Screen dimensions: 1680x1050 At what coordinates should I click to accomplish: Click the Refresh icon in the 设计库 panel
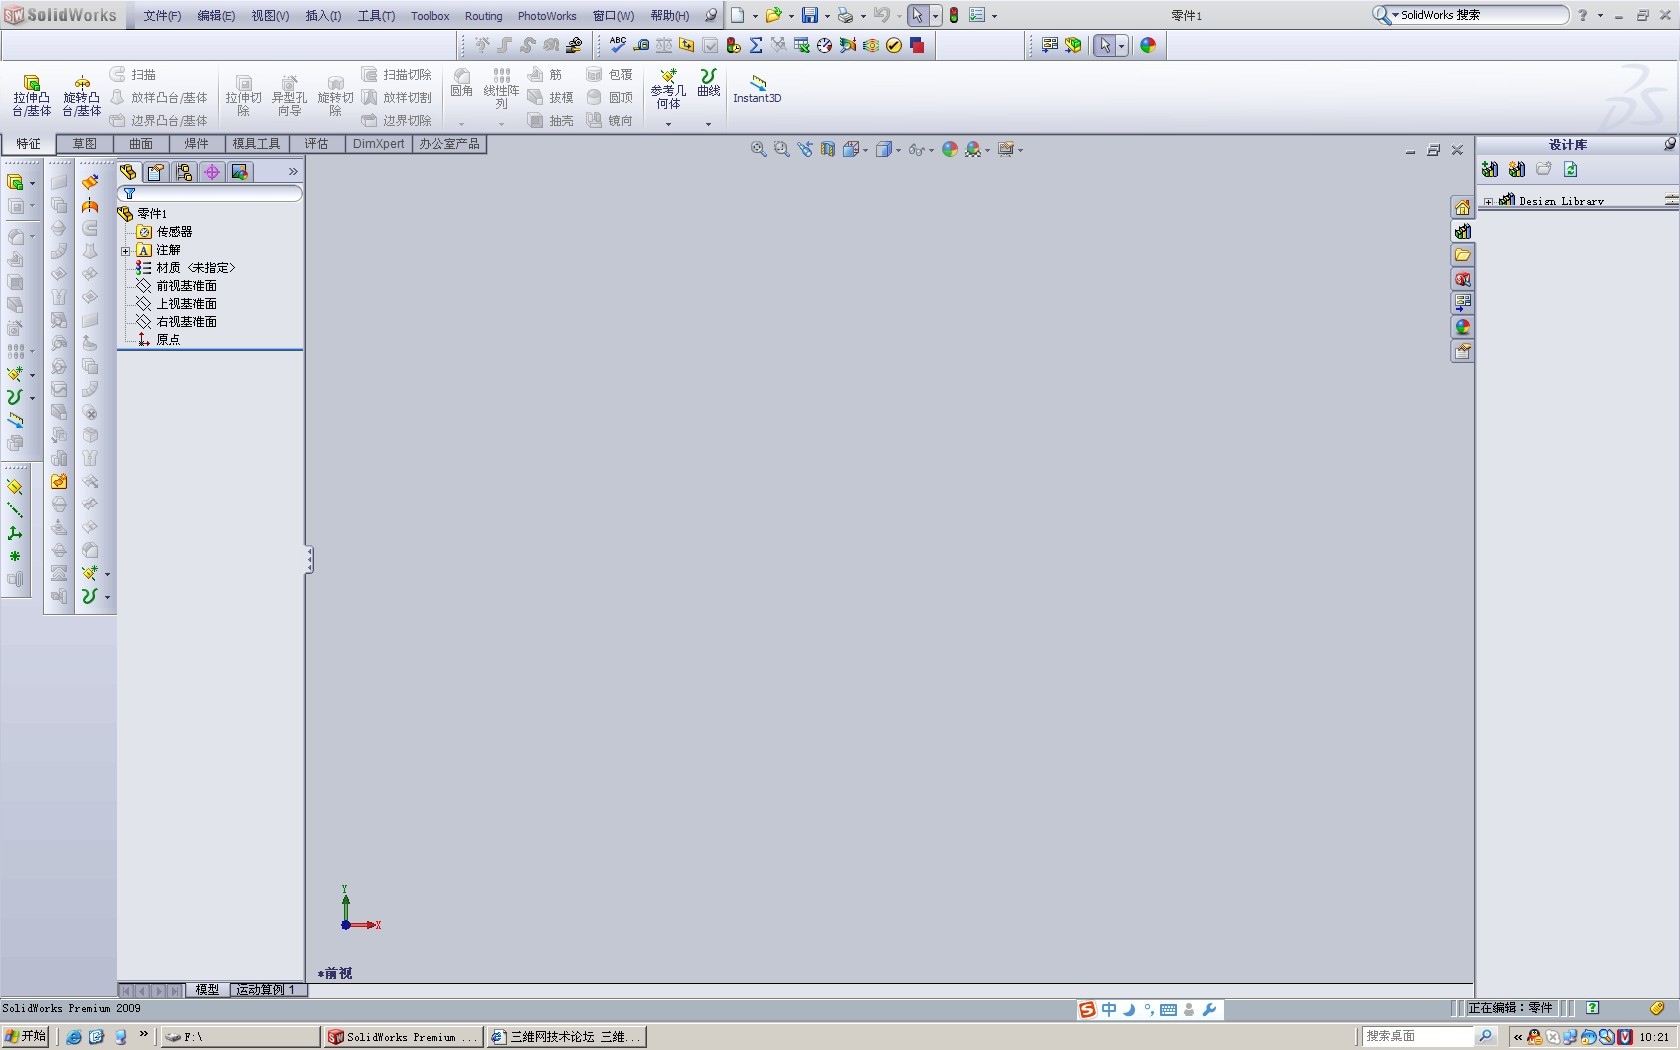pyautogui.click(x=1571, y=170)
